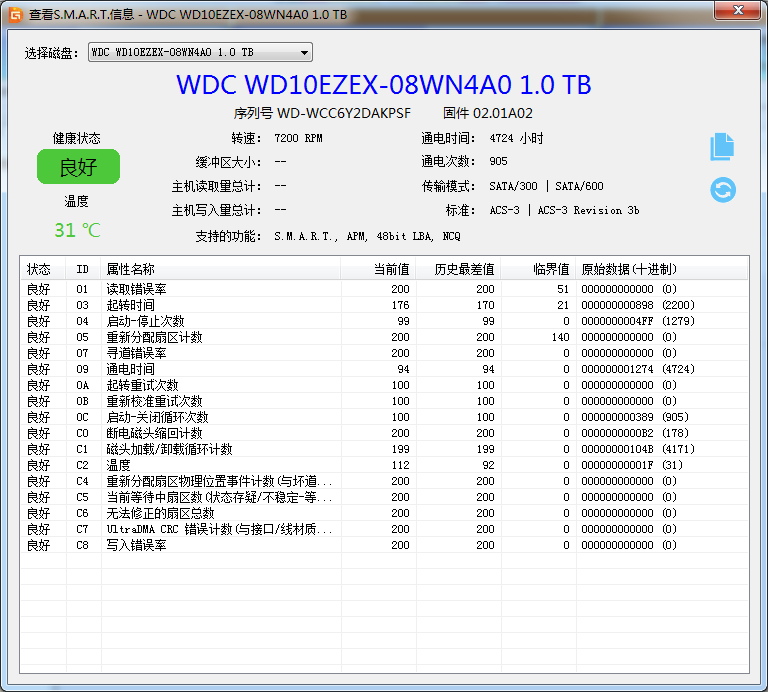
Task: Click the large blue WDC WD10EZEX drive title
Action: (384, 84)
